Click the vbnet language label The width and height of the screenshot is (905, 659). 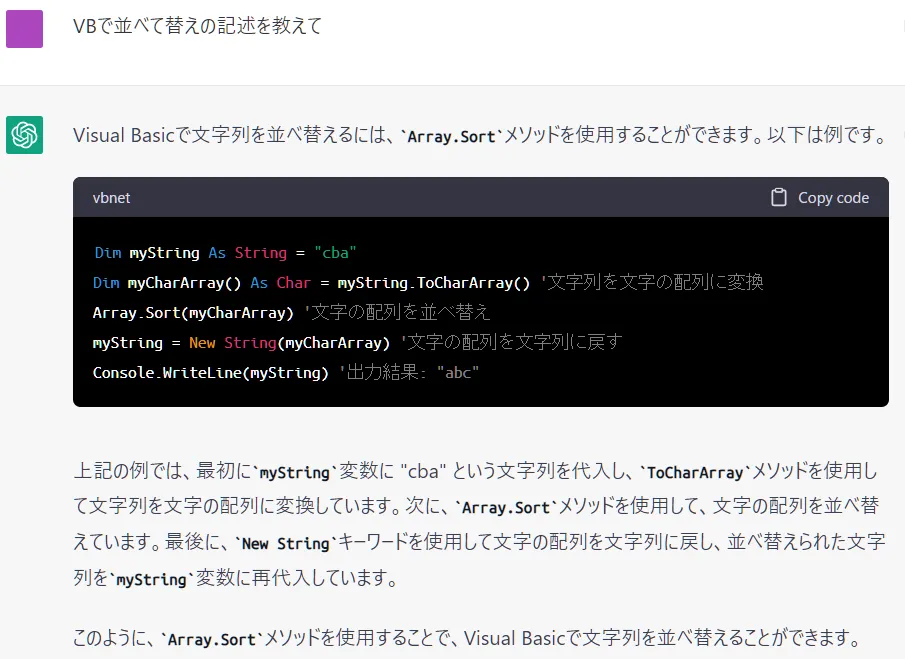111,198
